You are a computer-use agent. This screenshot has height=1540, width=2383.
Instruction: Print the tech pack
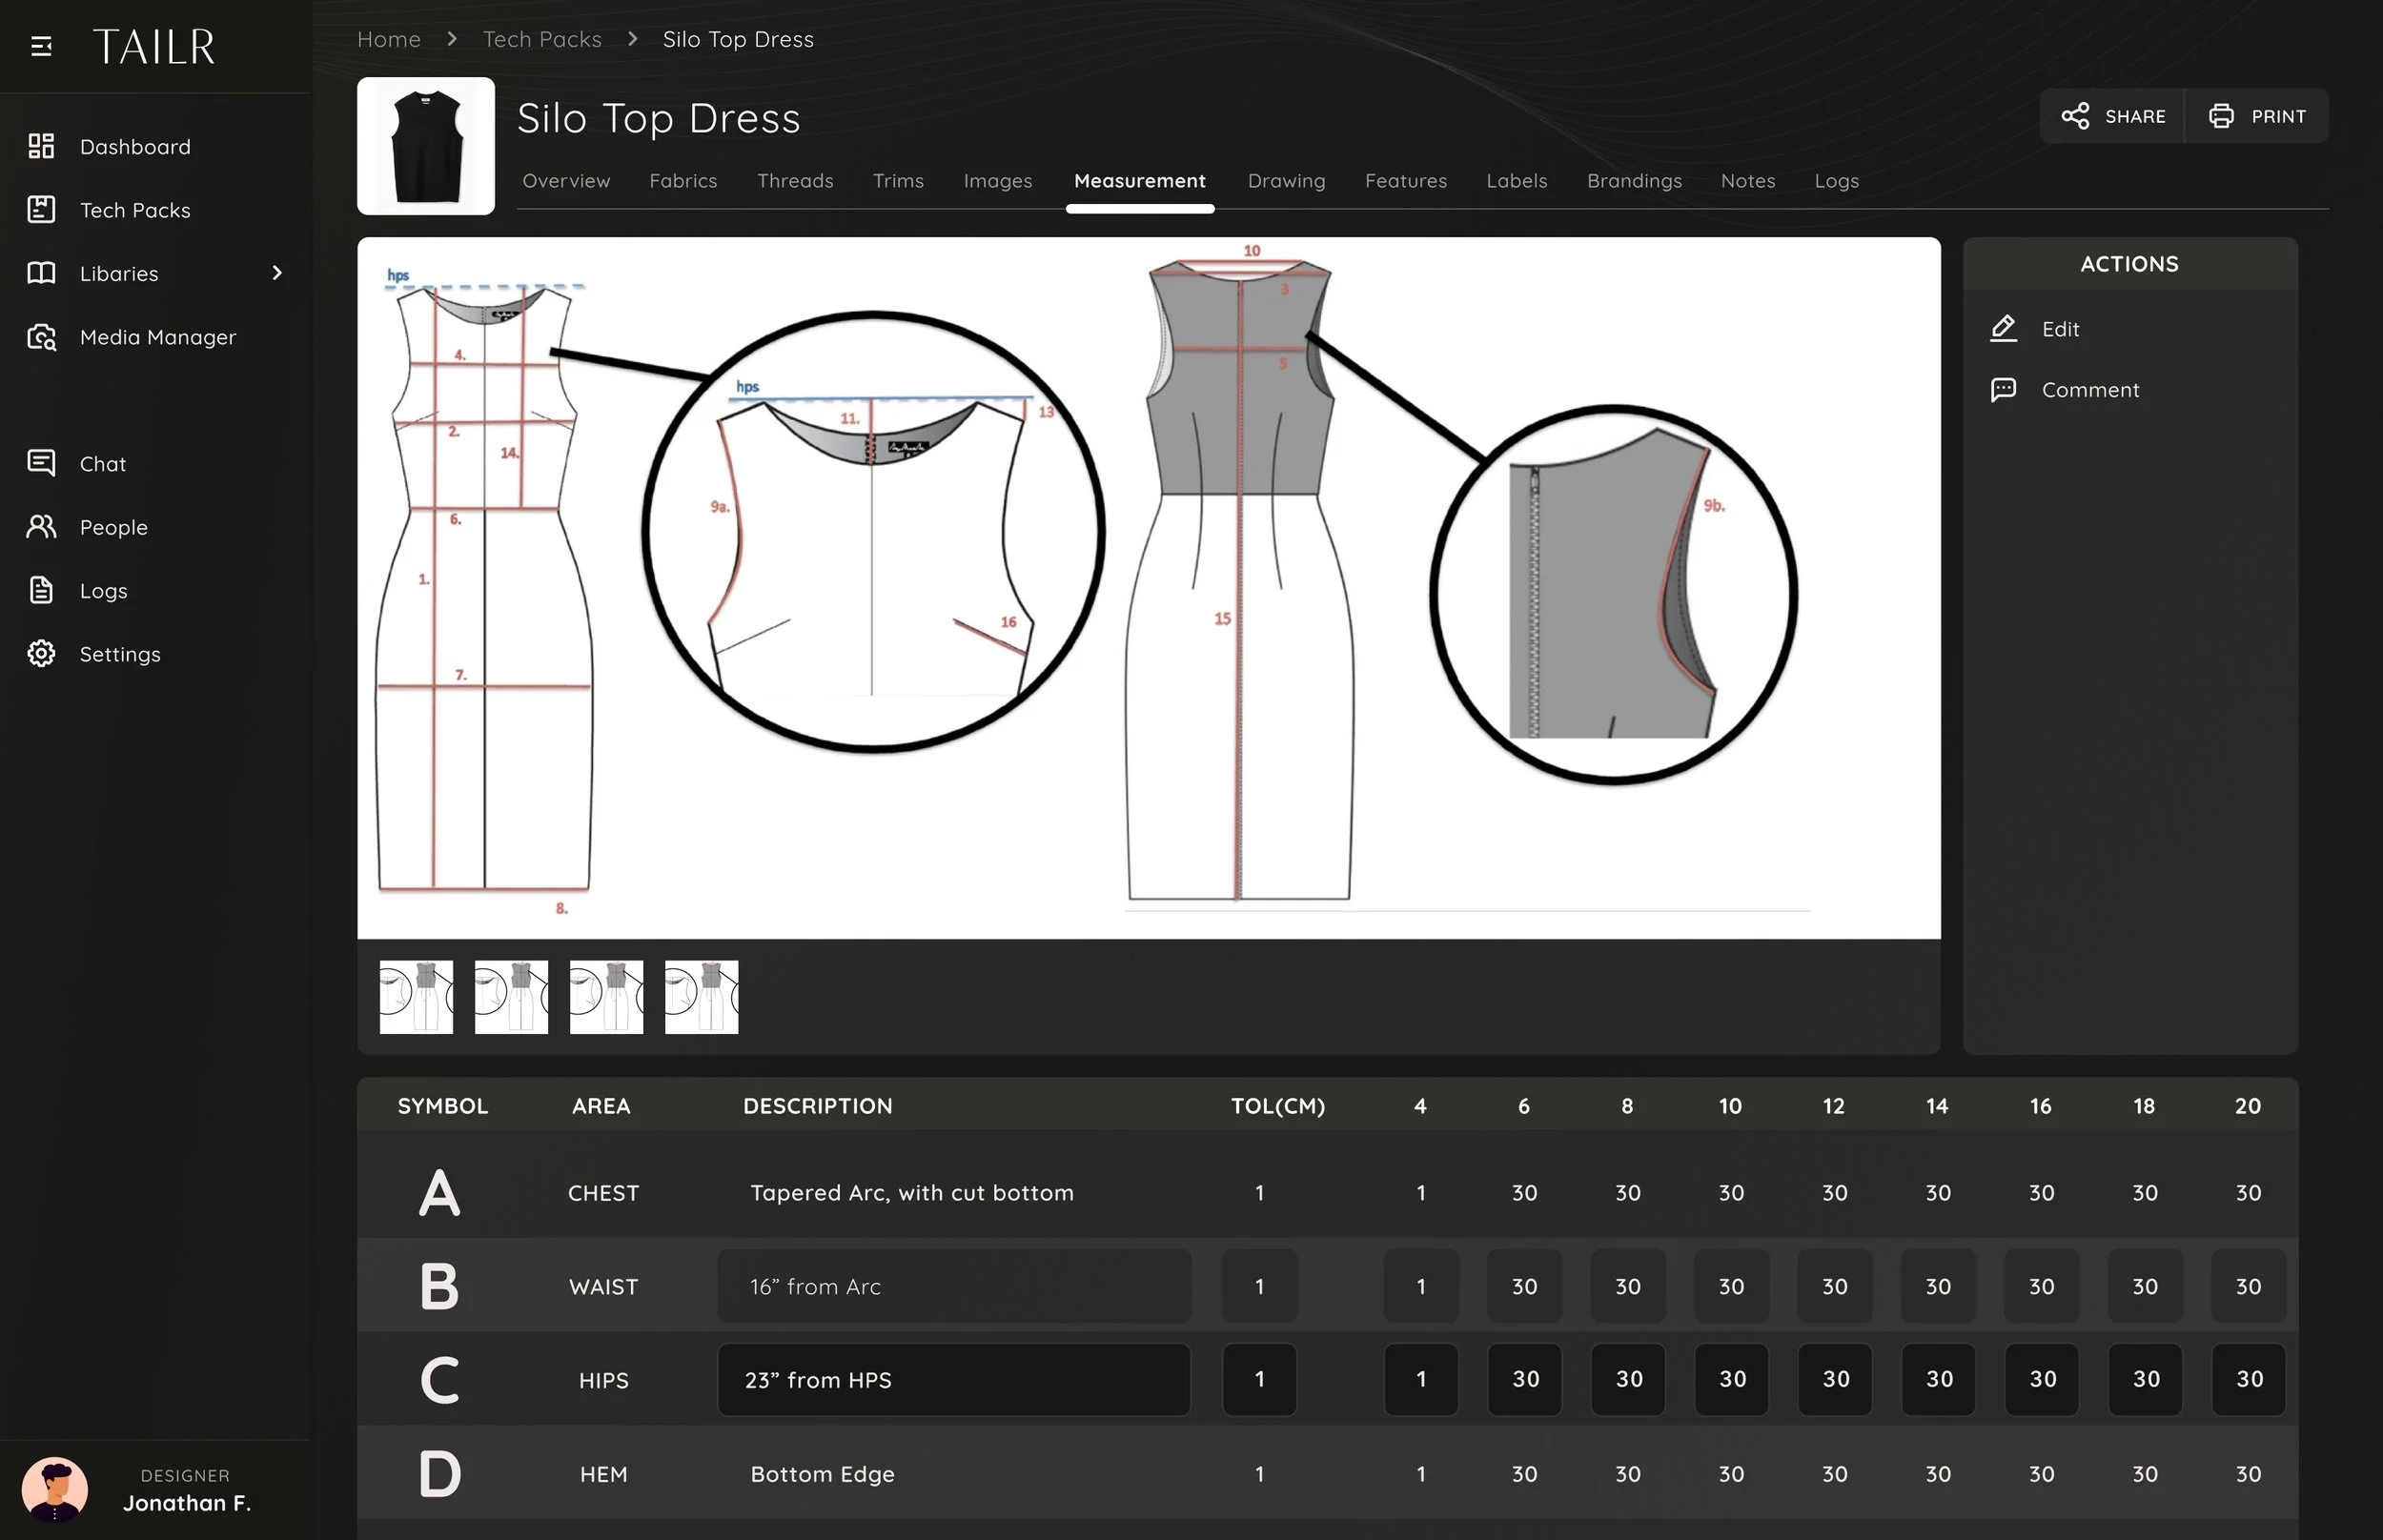pos(2257,116)
